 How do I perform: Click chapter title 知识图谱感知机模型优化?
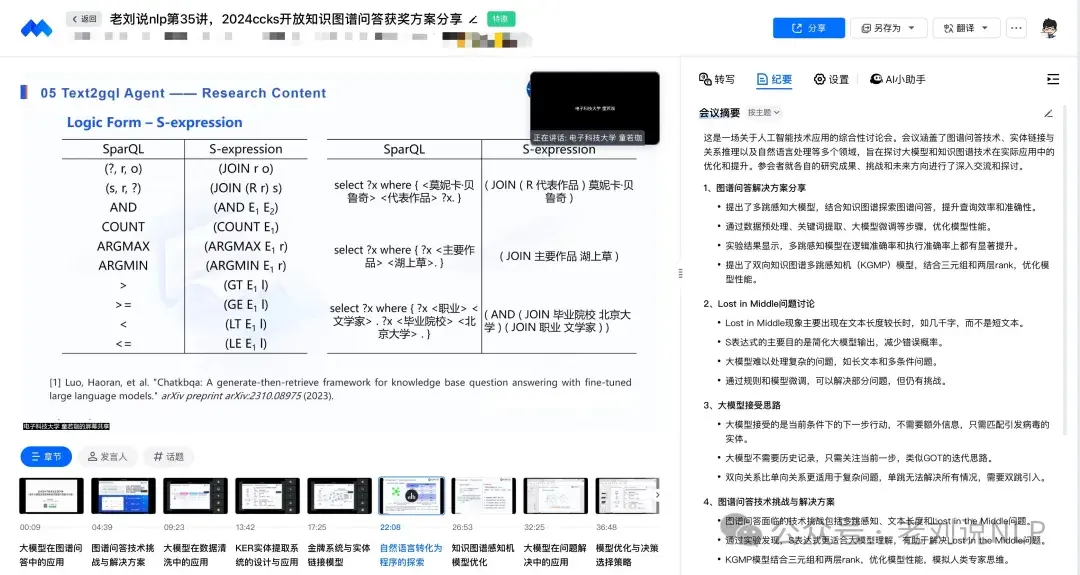point(483,555)
